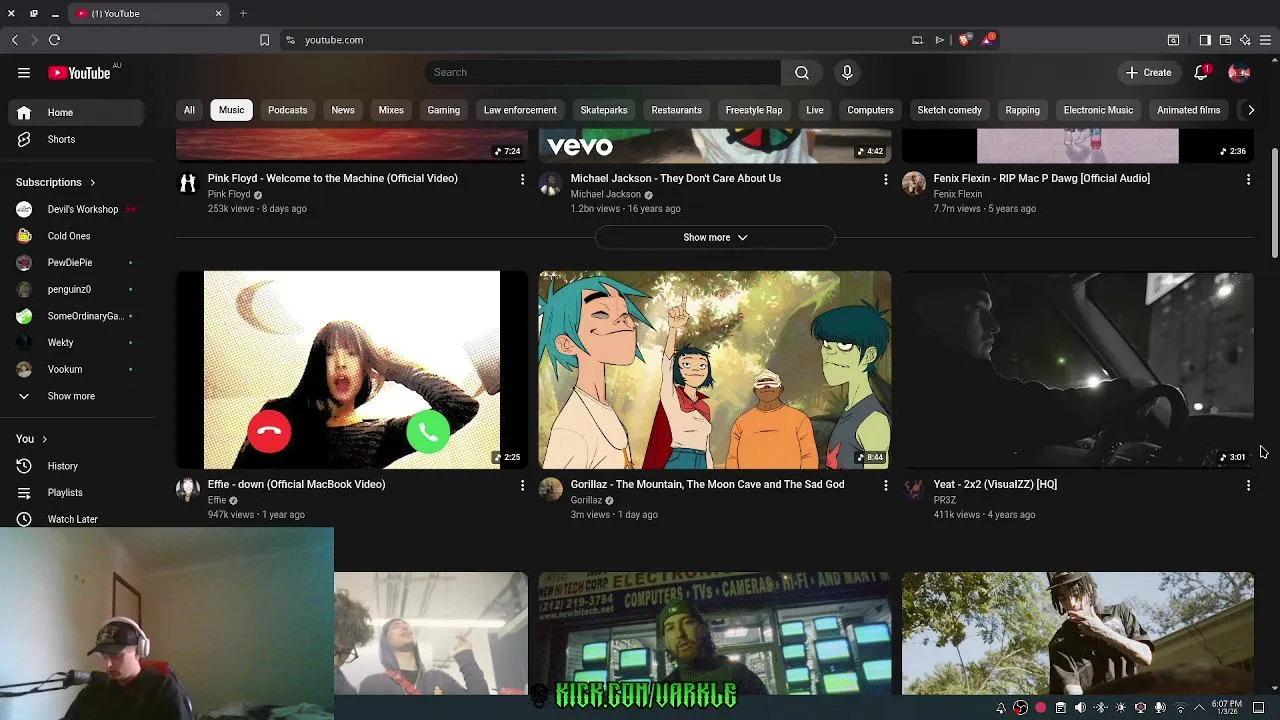The image size is (1280, 720).
Task: Select the Electronic Music category chip
Action: (x=1098, y=110)
